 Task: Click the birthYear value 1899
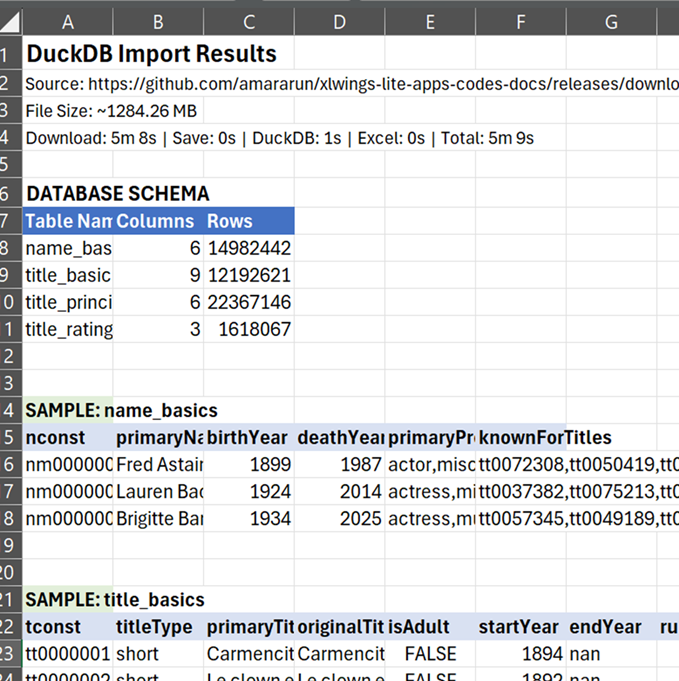[249, 465]
